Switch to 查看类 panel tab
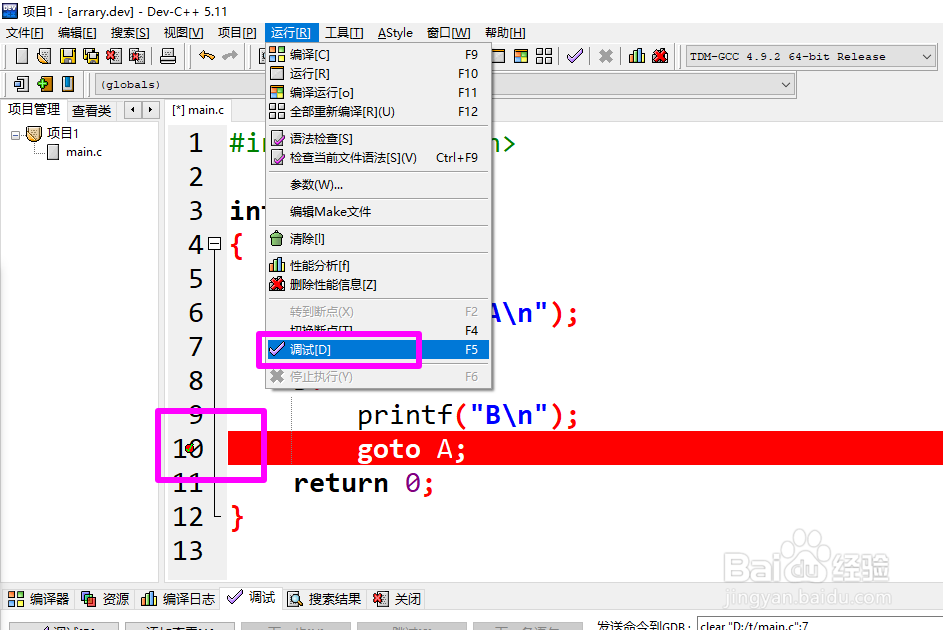 [x=91, y=111]
